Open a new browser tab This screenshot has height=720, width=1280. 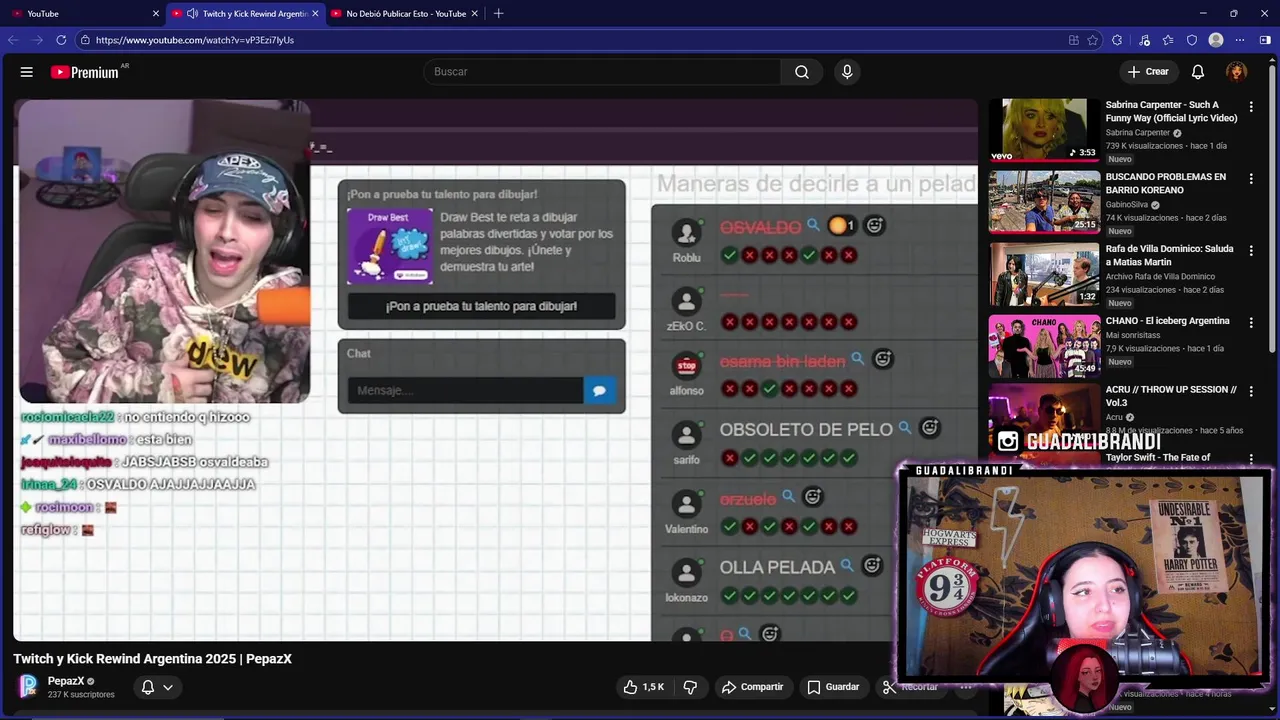click(x=498, y=14)
